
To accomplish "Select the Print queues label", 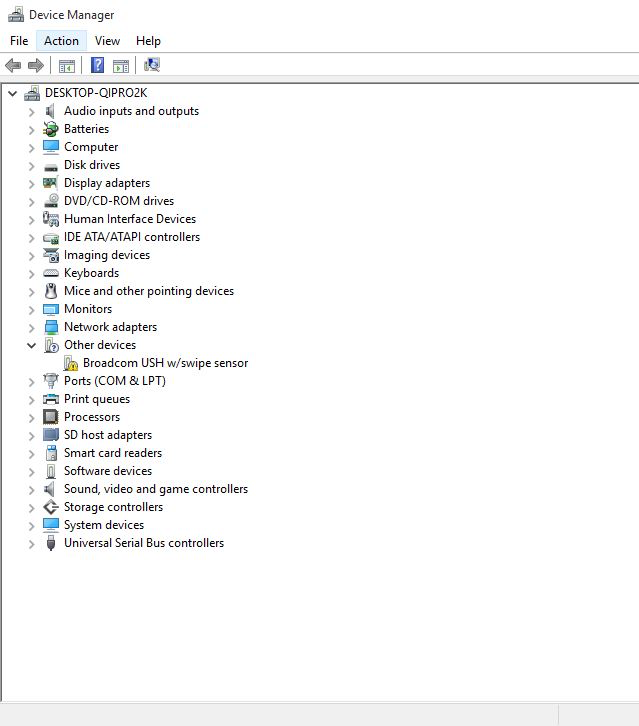I will click(x=97, y=399).
